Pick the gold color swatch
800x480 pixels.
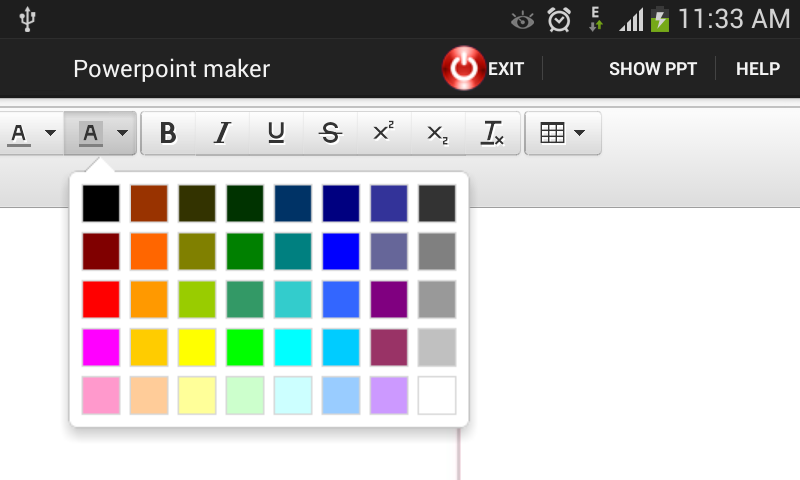pyautogui.click(x=149, y=347)
